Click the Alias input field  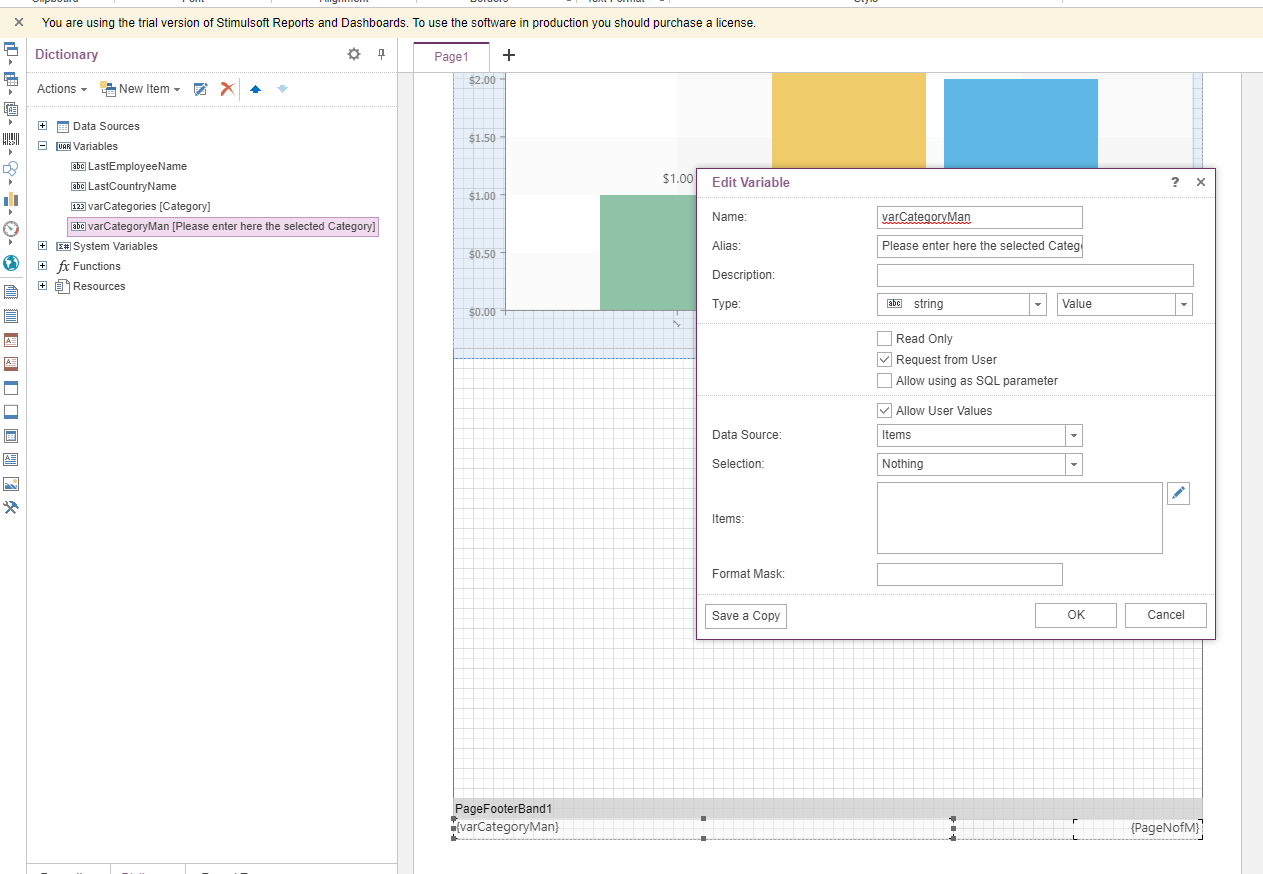tap(979, 246)
